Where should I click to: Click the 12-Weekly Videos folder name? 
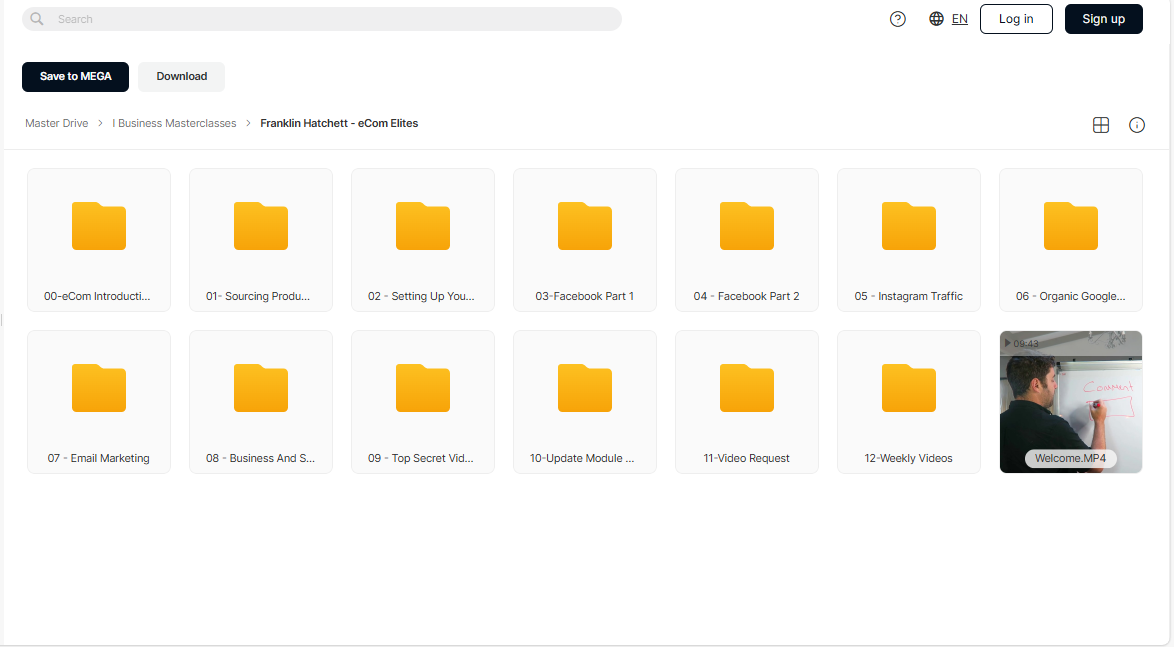(909, 458)
